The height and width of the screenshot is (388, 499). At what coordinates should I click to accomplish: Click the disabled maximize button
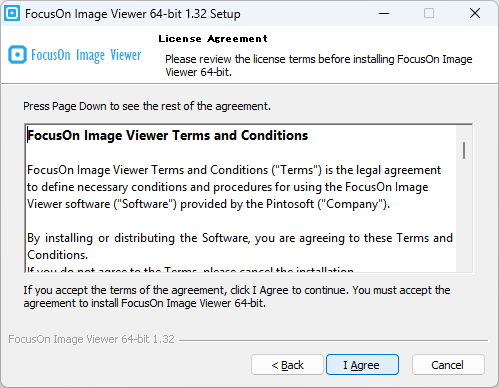tap(429, 13)
